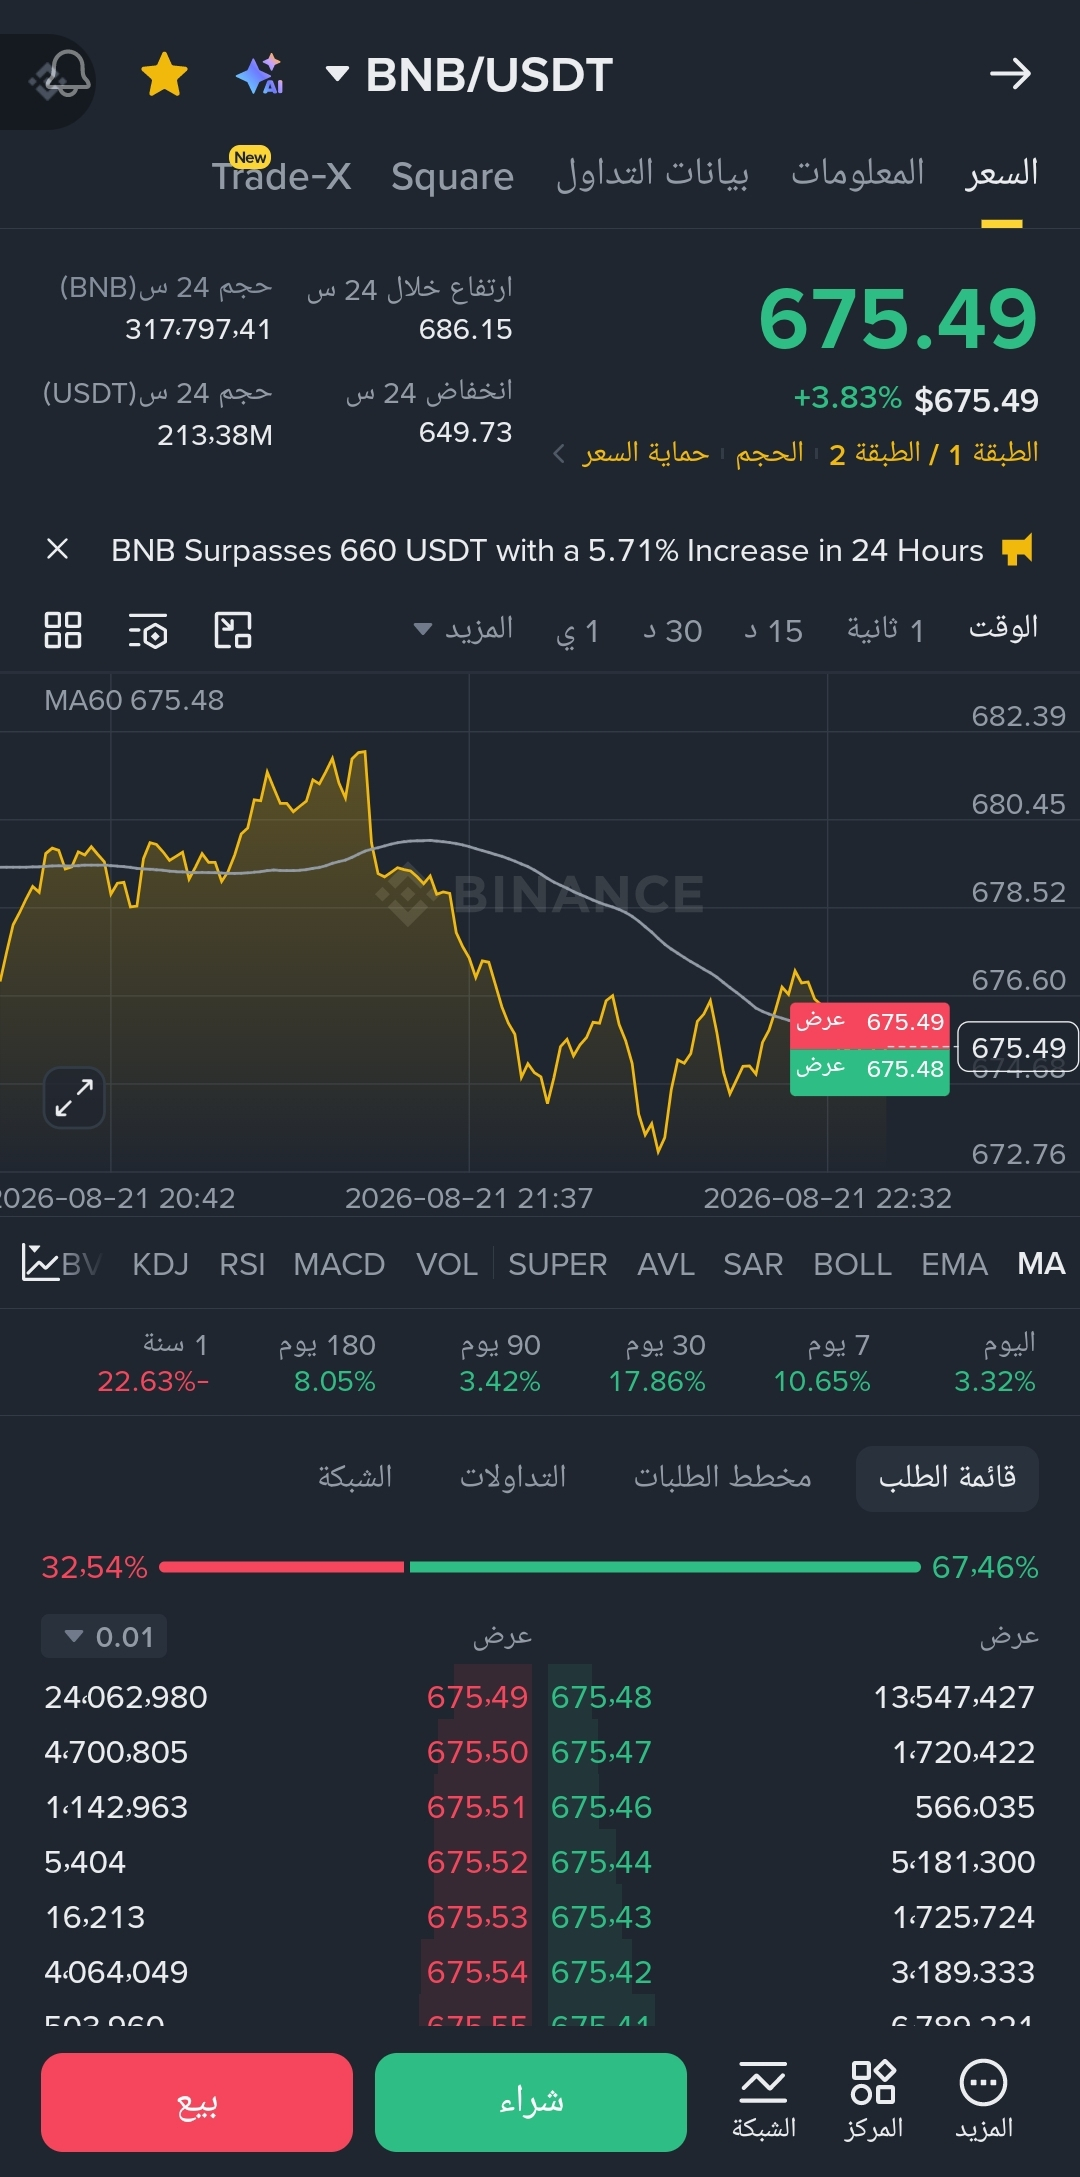Image resolution: width=1080 pixels, height=2177 pixels.
Task: Toggle the MACD indicator
Action: [339, 1264]
